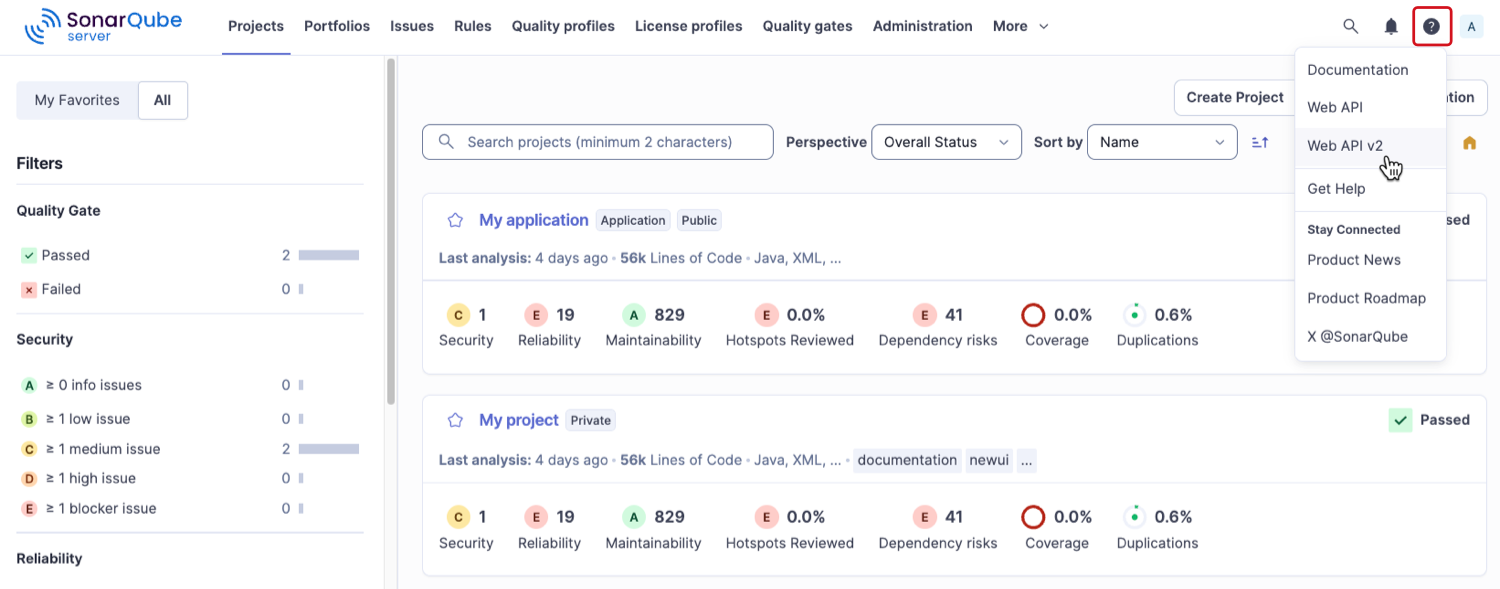Screen dimensions: 1500x589
Task: Open the notifications bell
Action: [1391, 27]
